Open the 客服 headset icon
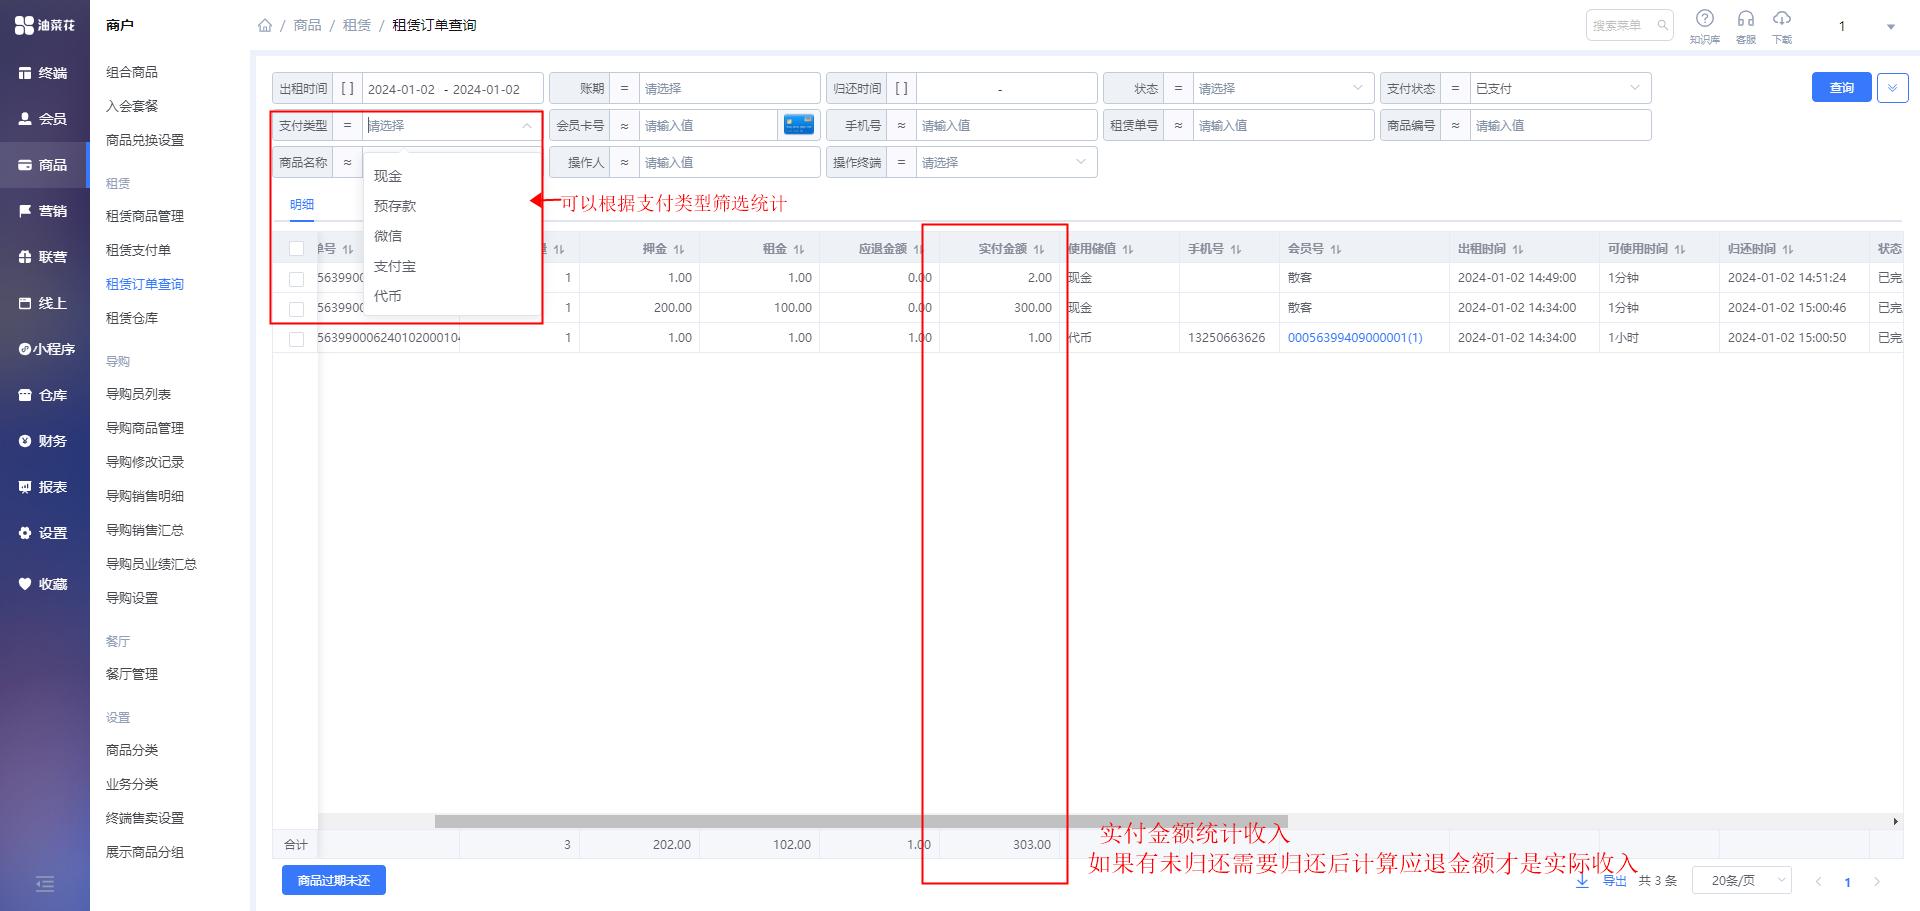Screen dimensions: 1920x911 [1746, 18]
